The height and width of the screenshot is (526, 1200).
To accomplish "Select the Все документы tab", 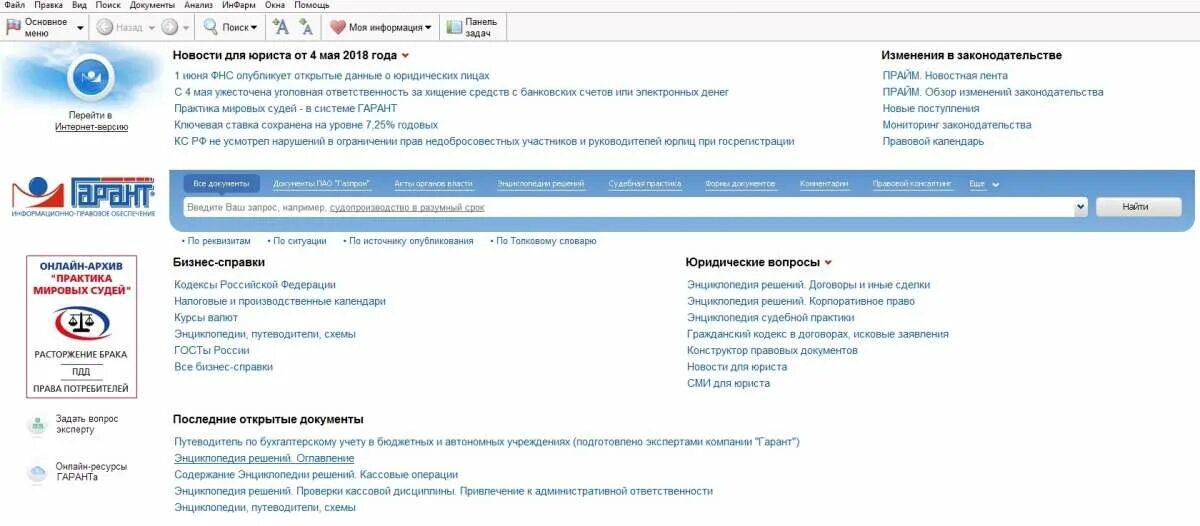I will 221,184.
